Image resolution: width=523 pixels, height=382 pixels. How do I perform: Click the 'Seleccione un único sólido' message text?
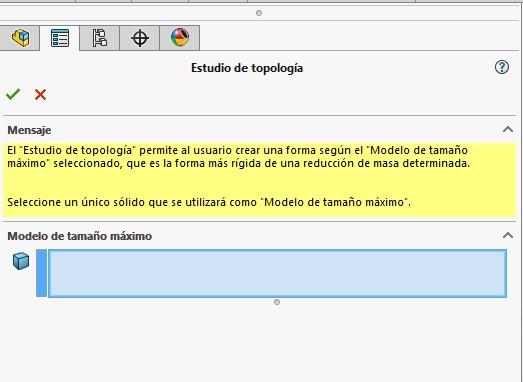[x=209, y=202]
